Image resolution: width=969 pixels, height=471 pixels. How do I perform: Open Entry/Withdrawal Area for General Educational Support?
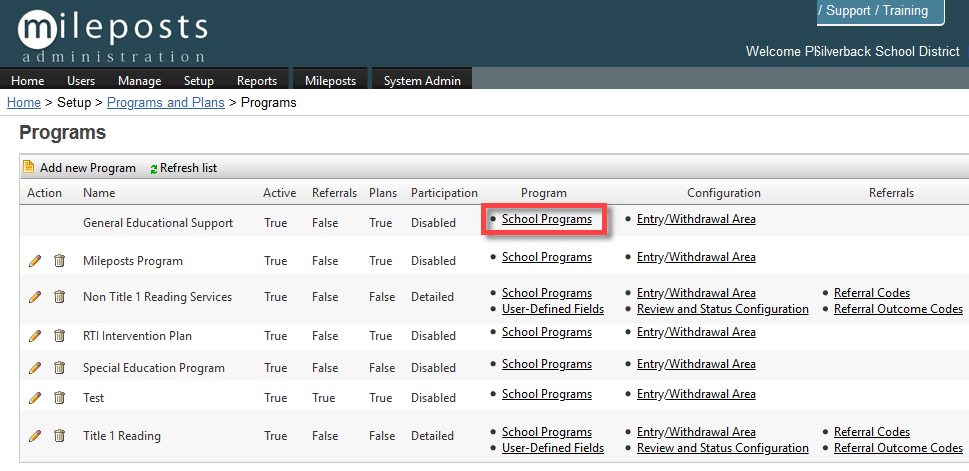click(696, 219)
